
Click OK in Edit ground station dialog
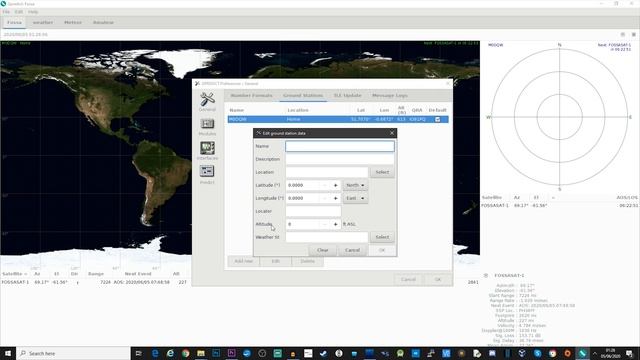coord(382,250)
